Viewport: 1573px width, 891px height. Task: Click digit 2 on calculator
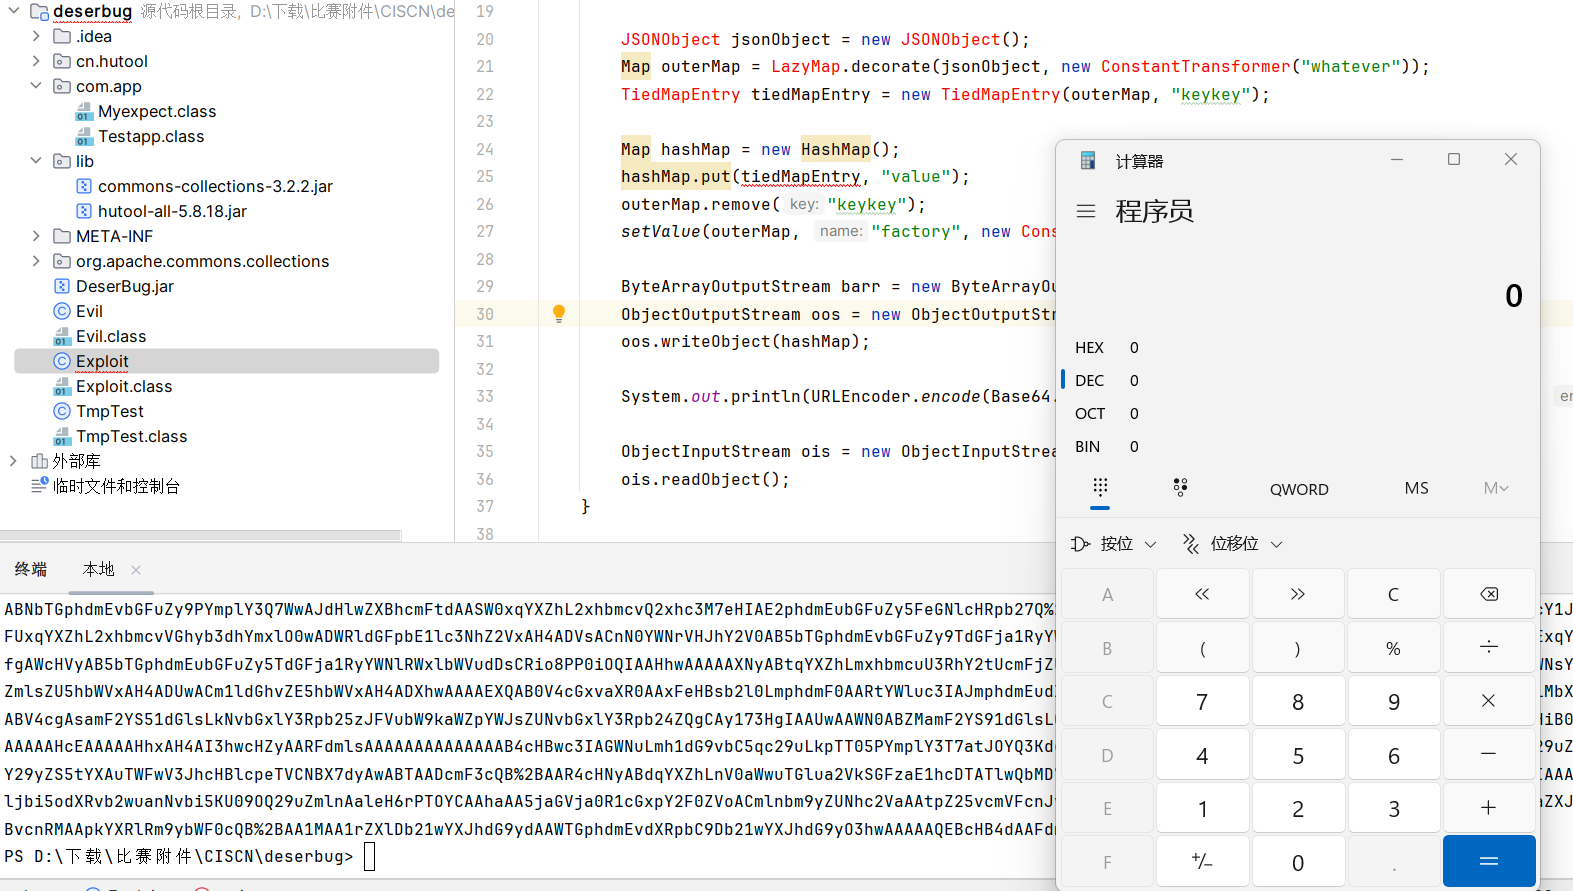1298,808
